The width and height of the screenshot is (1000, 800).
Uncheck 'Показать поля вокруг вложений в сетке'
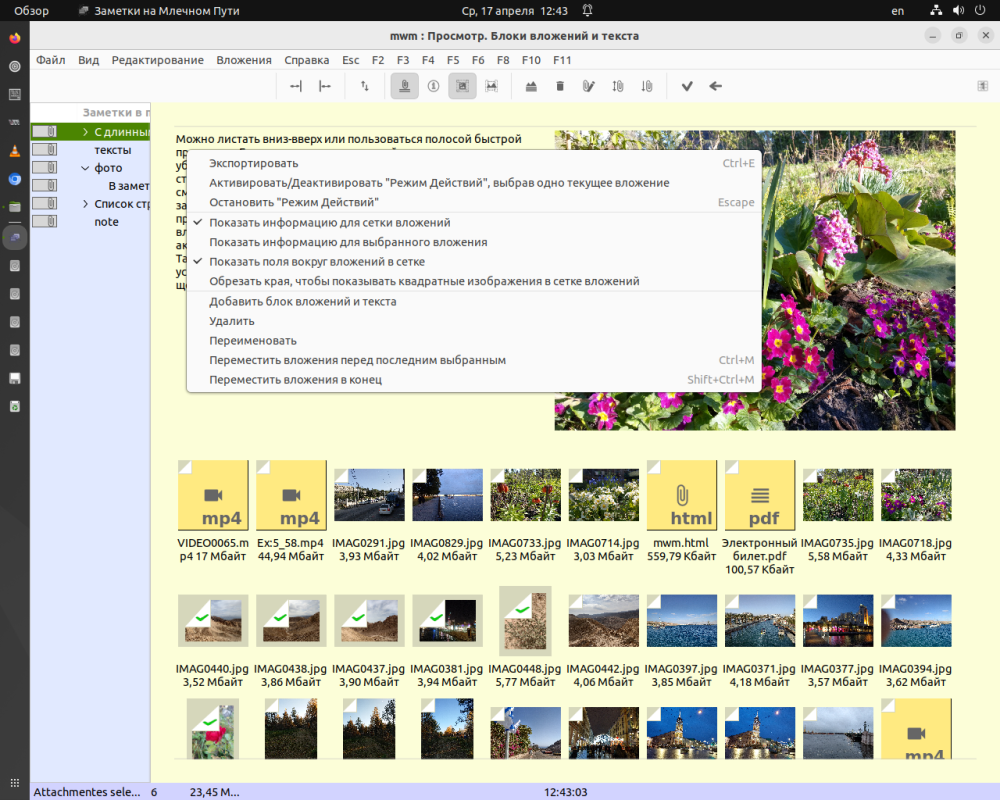[316, 262]
